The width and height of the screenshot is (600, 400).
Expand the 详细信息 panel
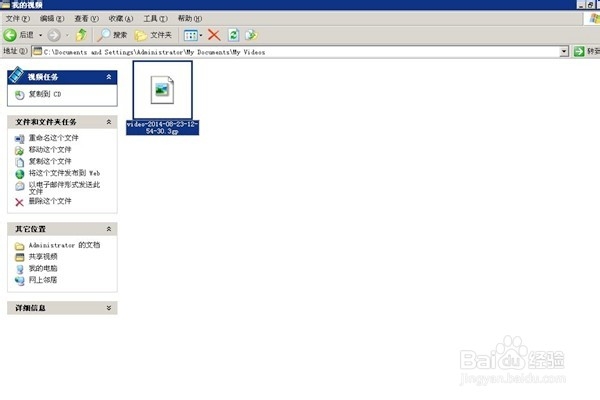tap(109, 308)
